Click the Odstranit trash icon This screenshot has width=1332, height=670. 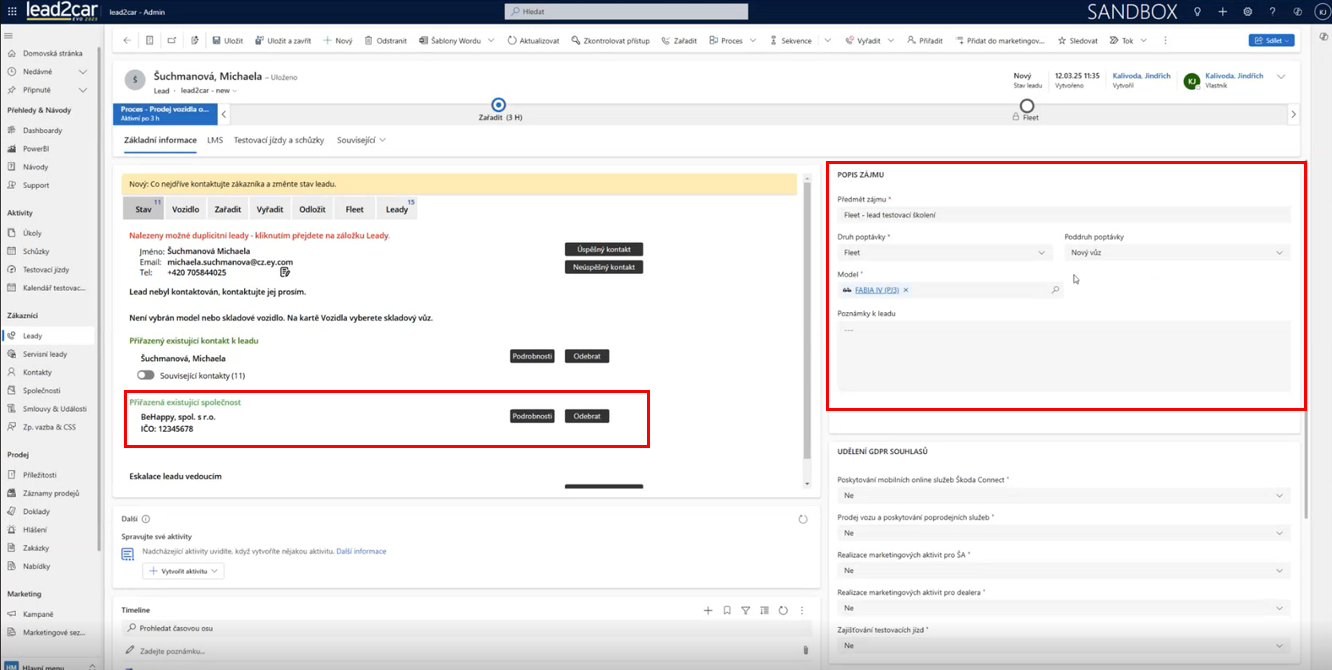(x=370, y=41)
